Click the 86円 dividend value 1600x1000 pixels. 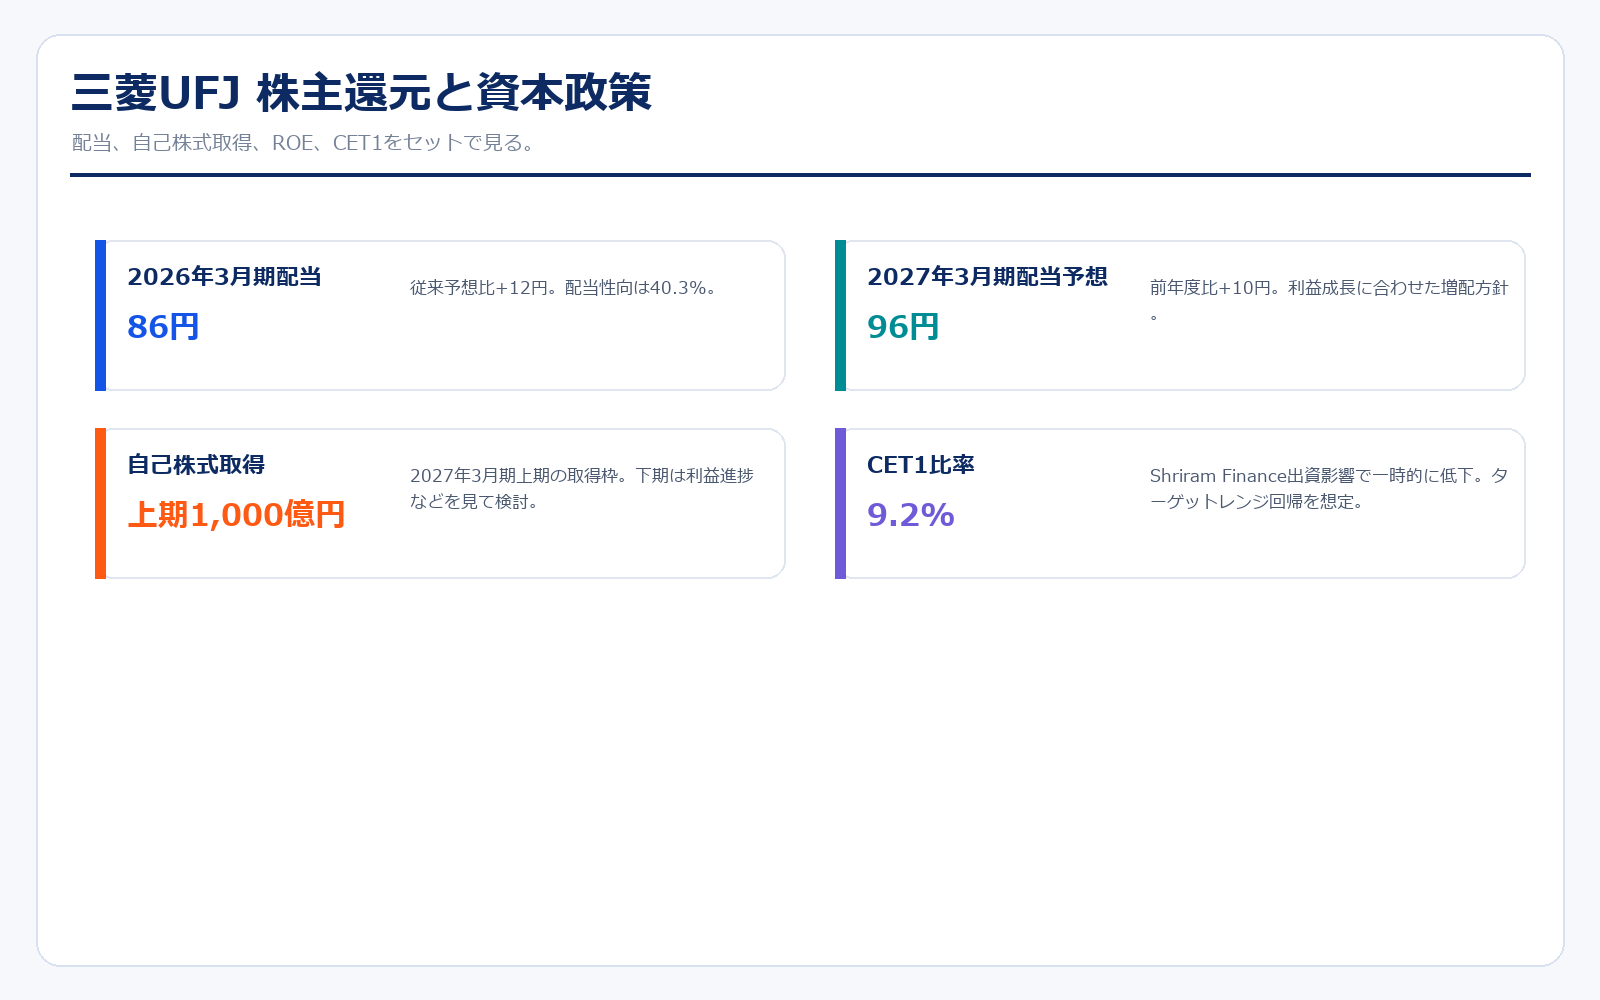[163, 327]
